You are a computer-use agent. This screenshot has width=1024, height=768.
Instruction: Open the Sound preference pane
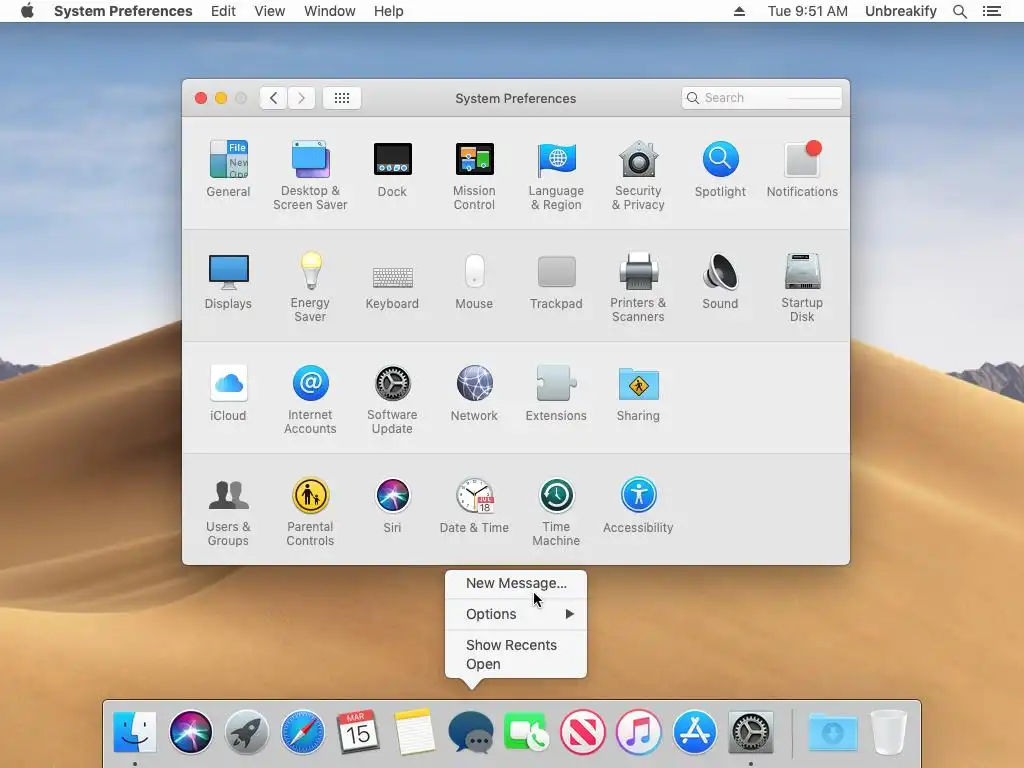[720, 281]
